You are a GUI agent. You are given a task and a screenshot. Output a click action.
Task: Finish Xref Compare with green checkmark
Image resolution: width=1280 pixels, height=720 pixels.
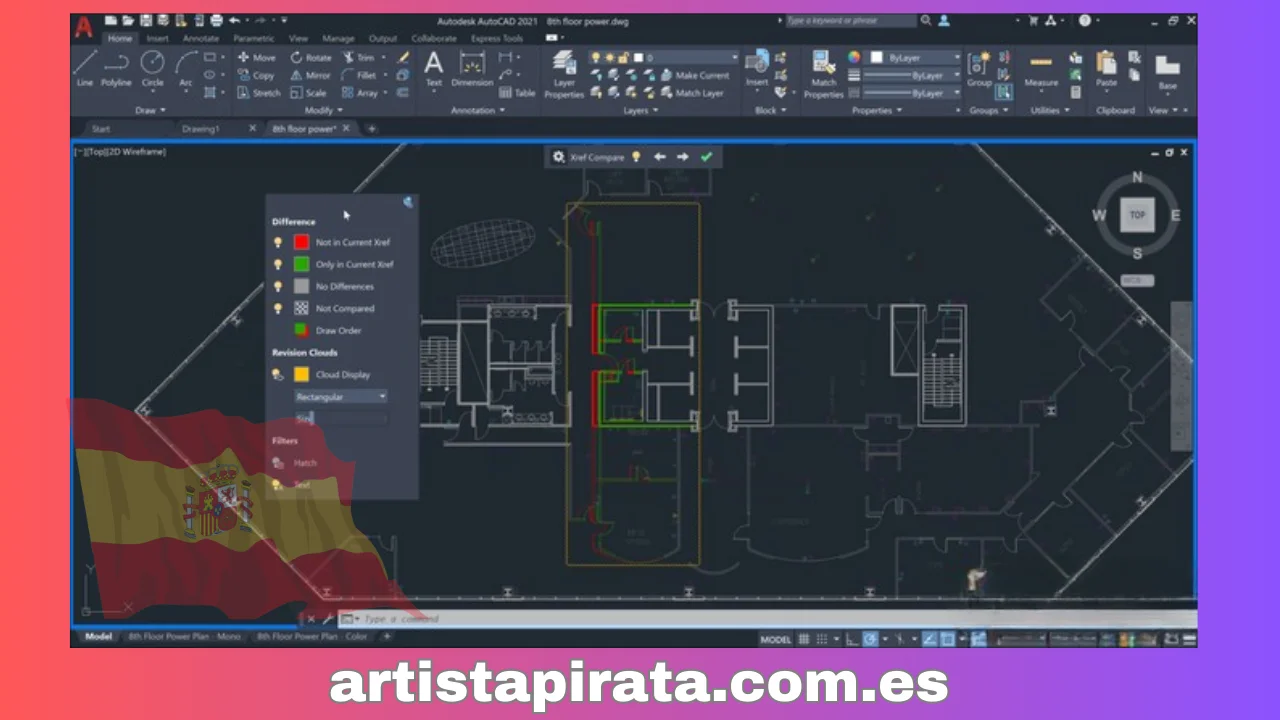pyautogui.click(x=707, y=157)
